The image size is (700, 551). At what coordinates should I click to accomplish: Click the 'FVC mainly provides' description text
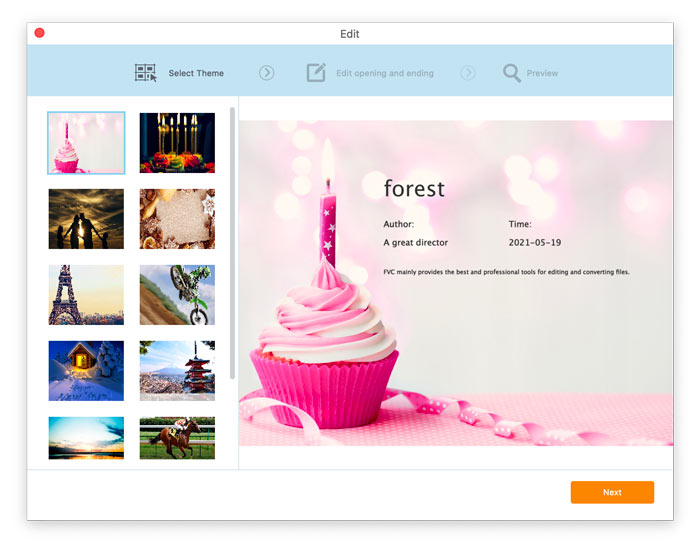point(506,271)
